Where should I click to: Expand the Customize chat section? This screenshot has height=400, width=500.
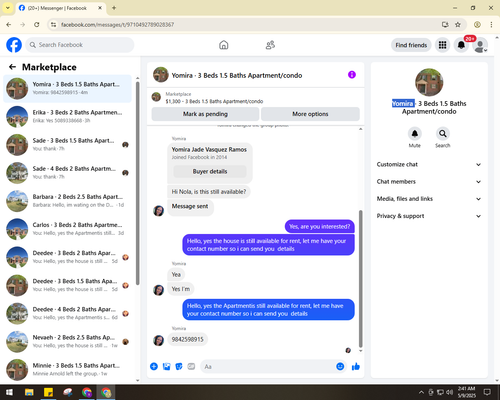tap(429, 164)
